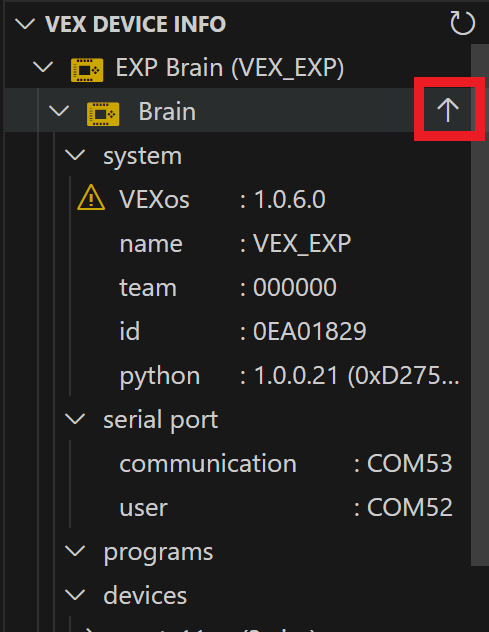Collapse the EXP Brain (VEX_EXP) node
Image resolution: width=489 pixels, height=632 pixels.
[x=43, y=67]
